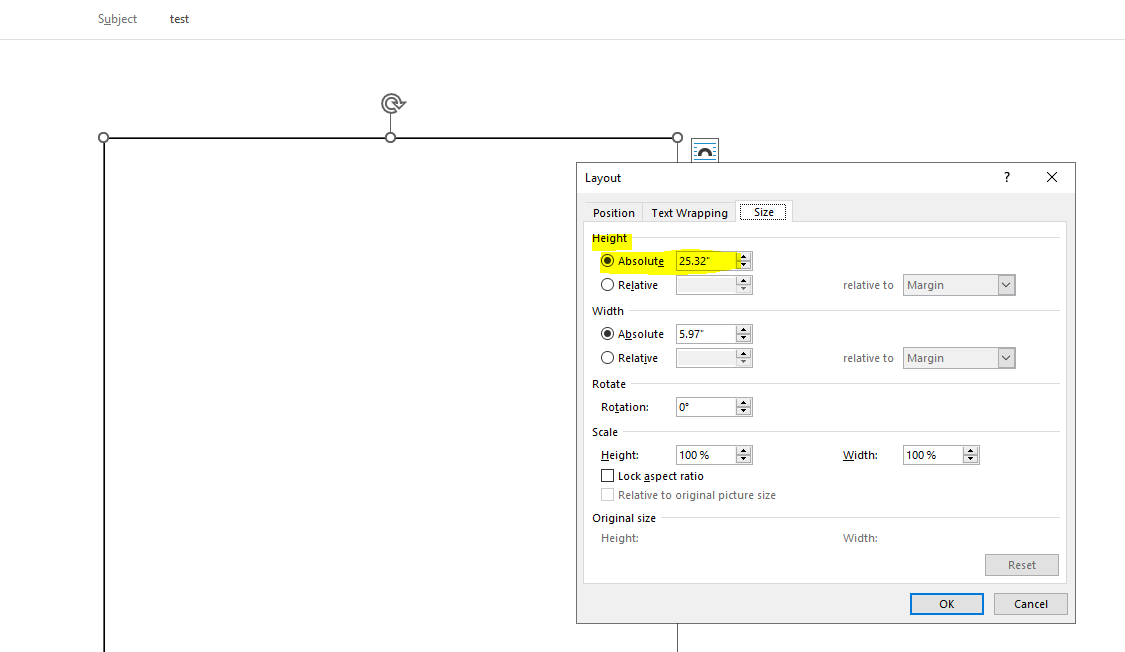Screen dimensions: 1125x652
Task: Decrease scale height with down spinner
Action: point(744,460)
